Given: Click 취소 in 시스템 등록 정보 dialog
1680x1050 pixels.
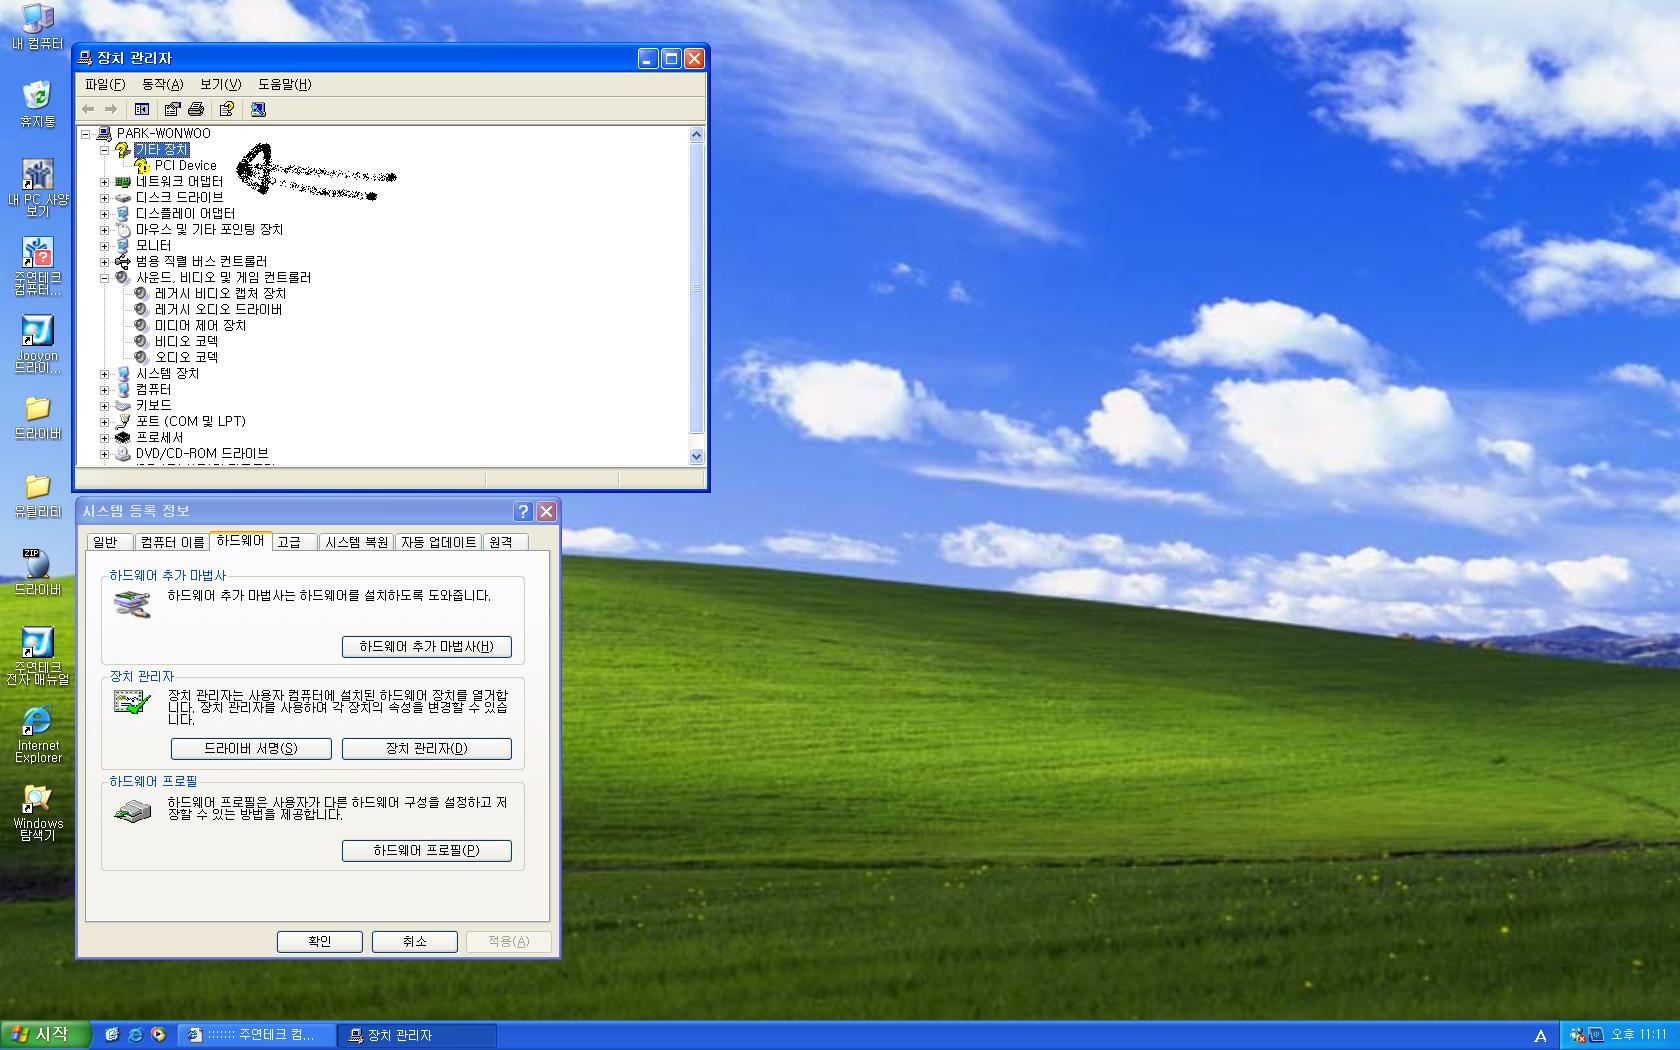Looking at the screenshot, I should click(x=415, y=942).
